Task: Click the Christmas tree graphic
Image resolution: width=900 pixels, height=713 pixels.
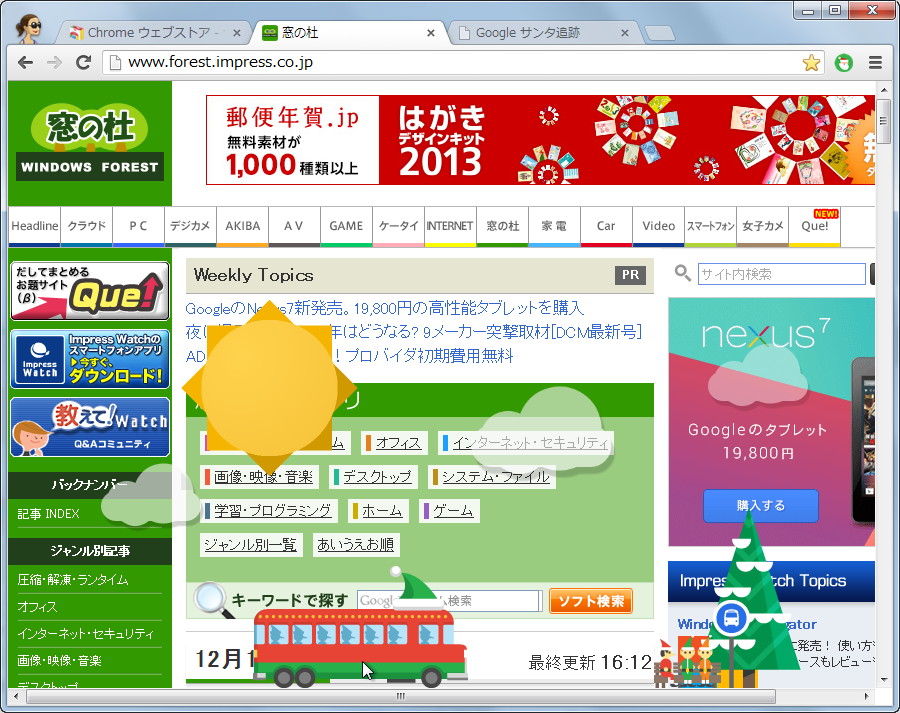Action: click(750, 597)
